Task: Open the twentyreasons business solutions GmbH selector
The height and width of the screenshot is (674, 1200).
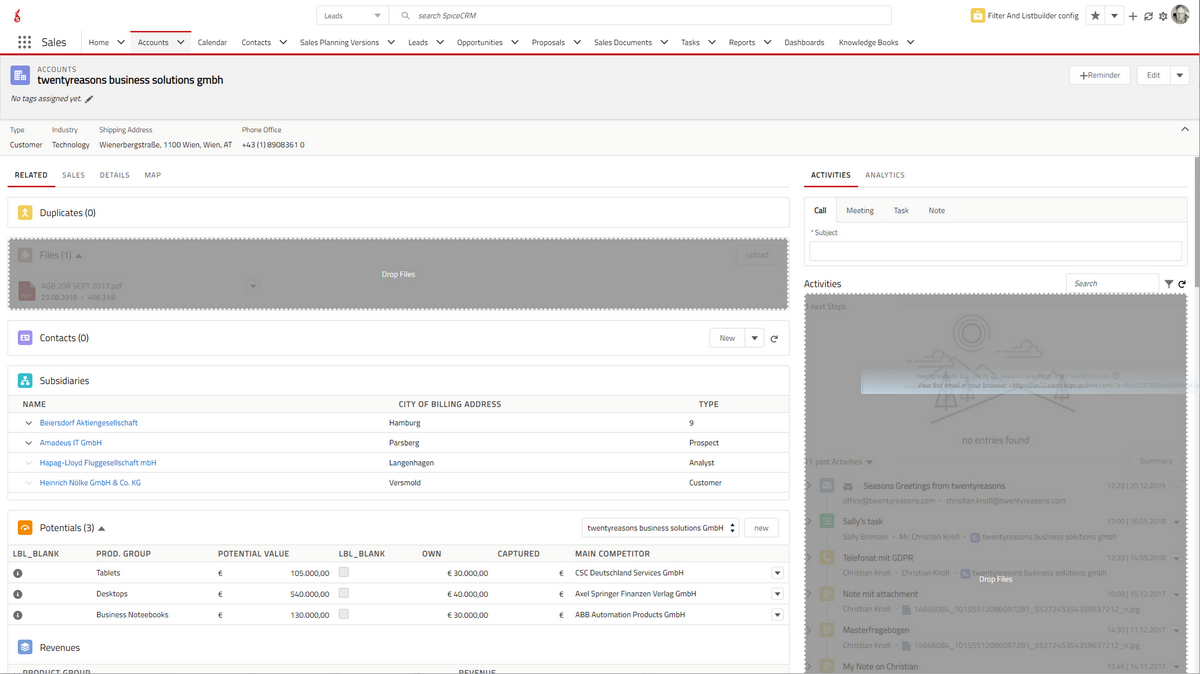Action: point(662,528)
